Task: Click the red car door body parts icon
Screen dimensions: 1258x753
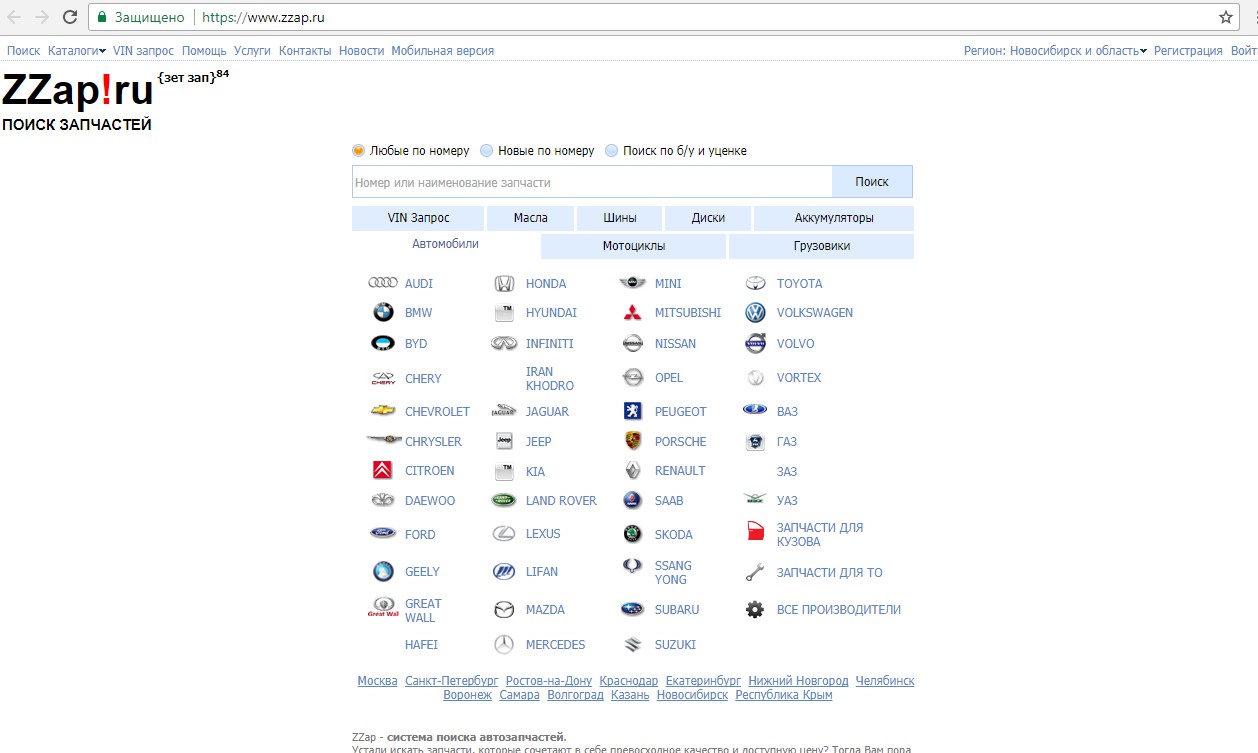Action: pyautogui.click(x=755, y=531)
